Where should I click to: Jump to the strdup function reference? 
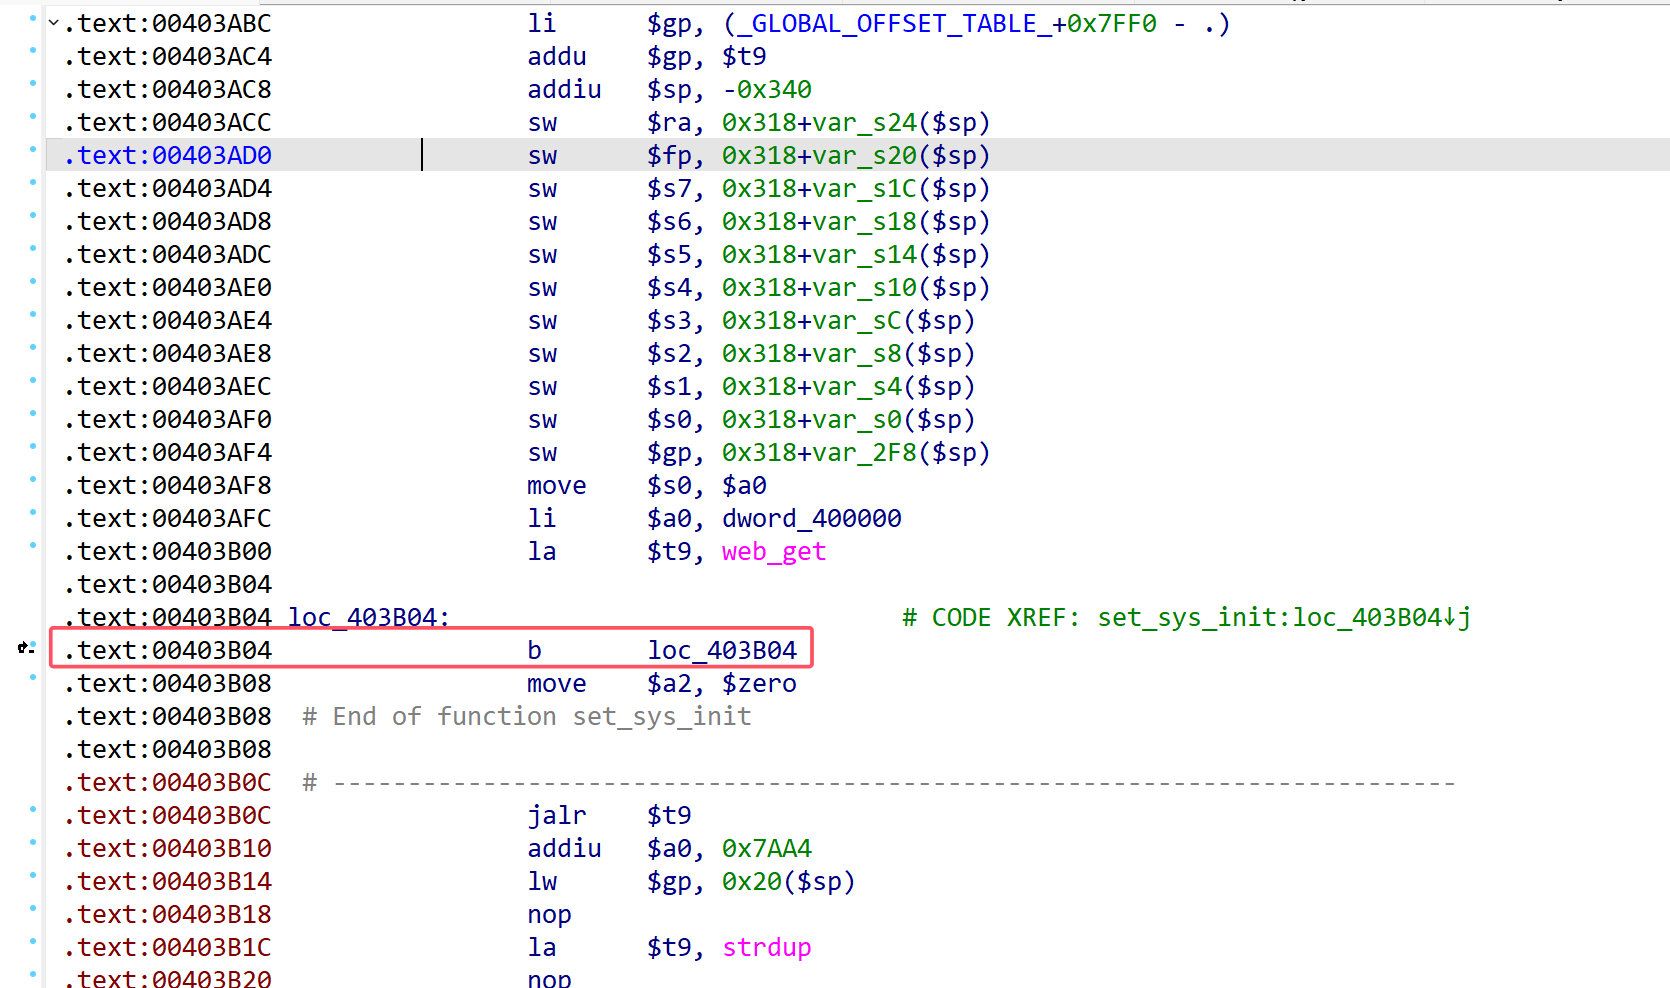[x=767, y=947]
